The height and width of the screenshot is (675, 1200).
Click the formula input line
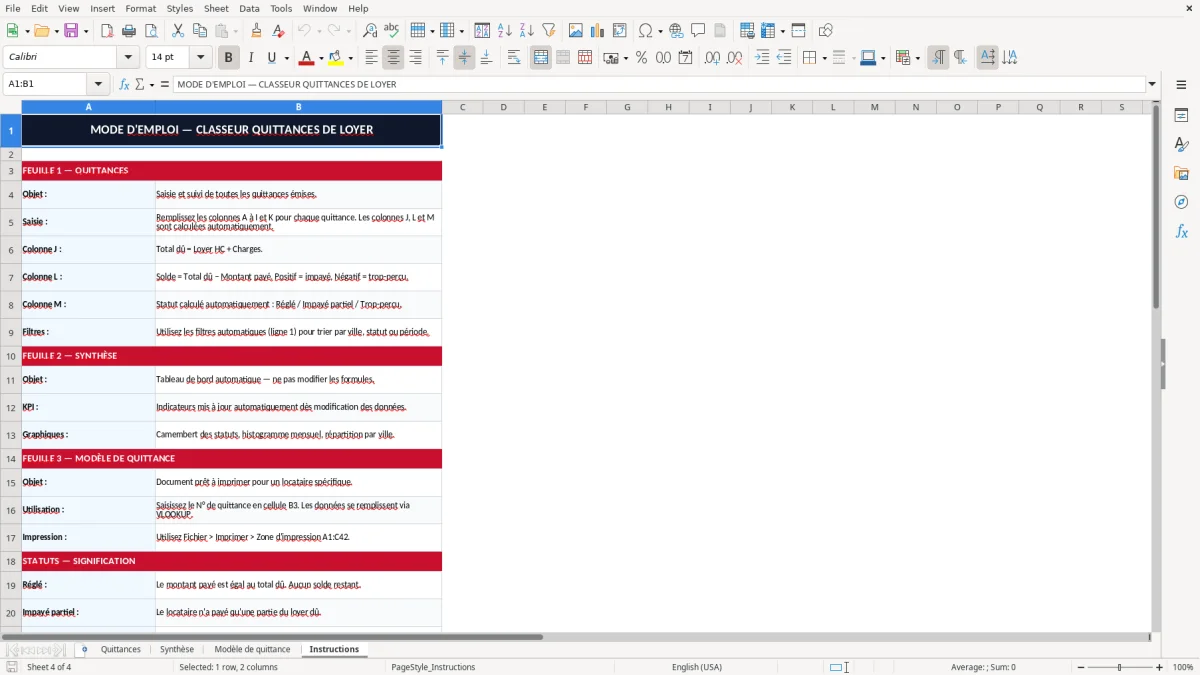pos(659,85)
